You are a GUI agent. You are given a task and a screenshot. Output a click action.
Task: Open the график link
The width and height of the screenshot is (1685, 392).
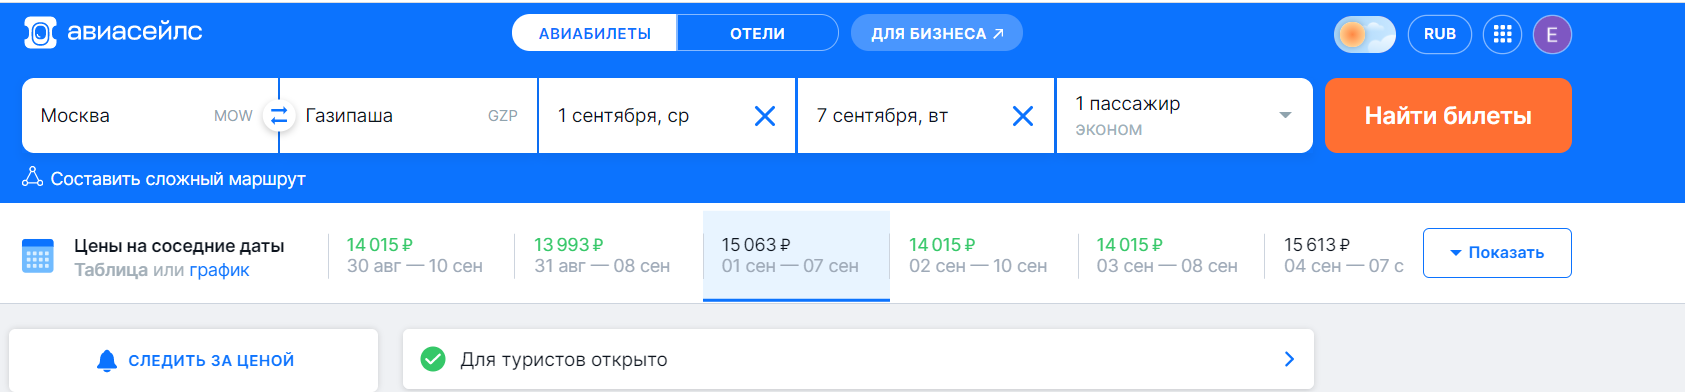[219, 270]
